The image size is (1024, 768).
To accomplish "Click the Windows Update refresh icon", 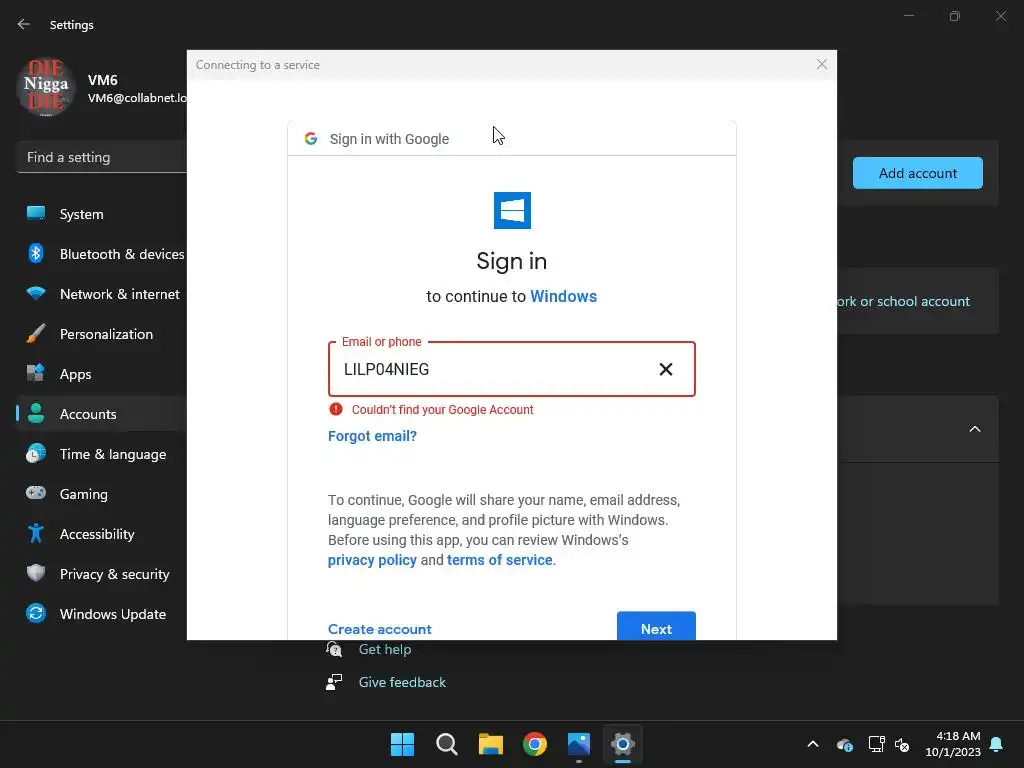I will click(36, 613).
